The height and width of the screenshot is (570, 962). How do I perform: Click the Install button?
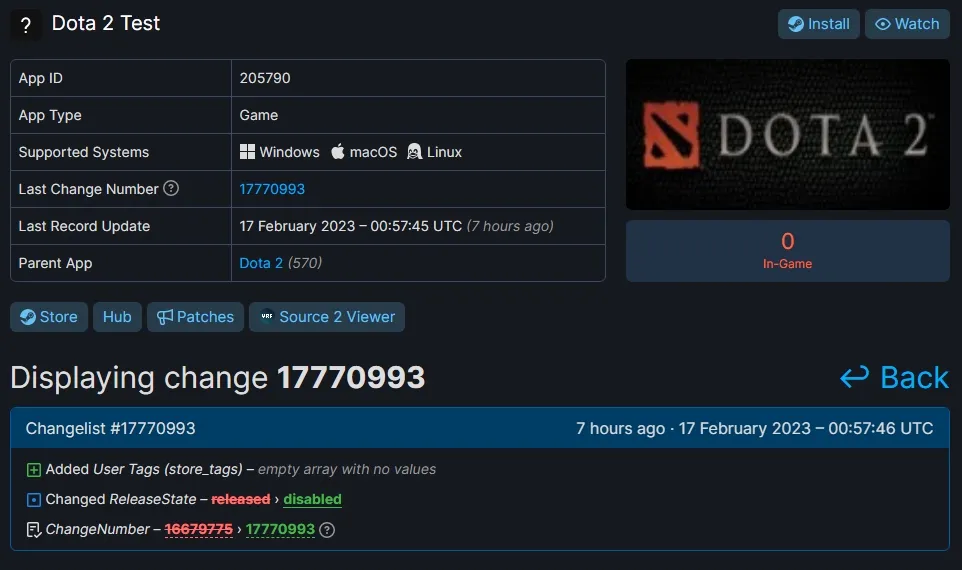[818, 24]
